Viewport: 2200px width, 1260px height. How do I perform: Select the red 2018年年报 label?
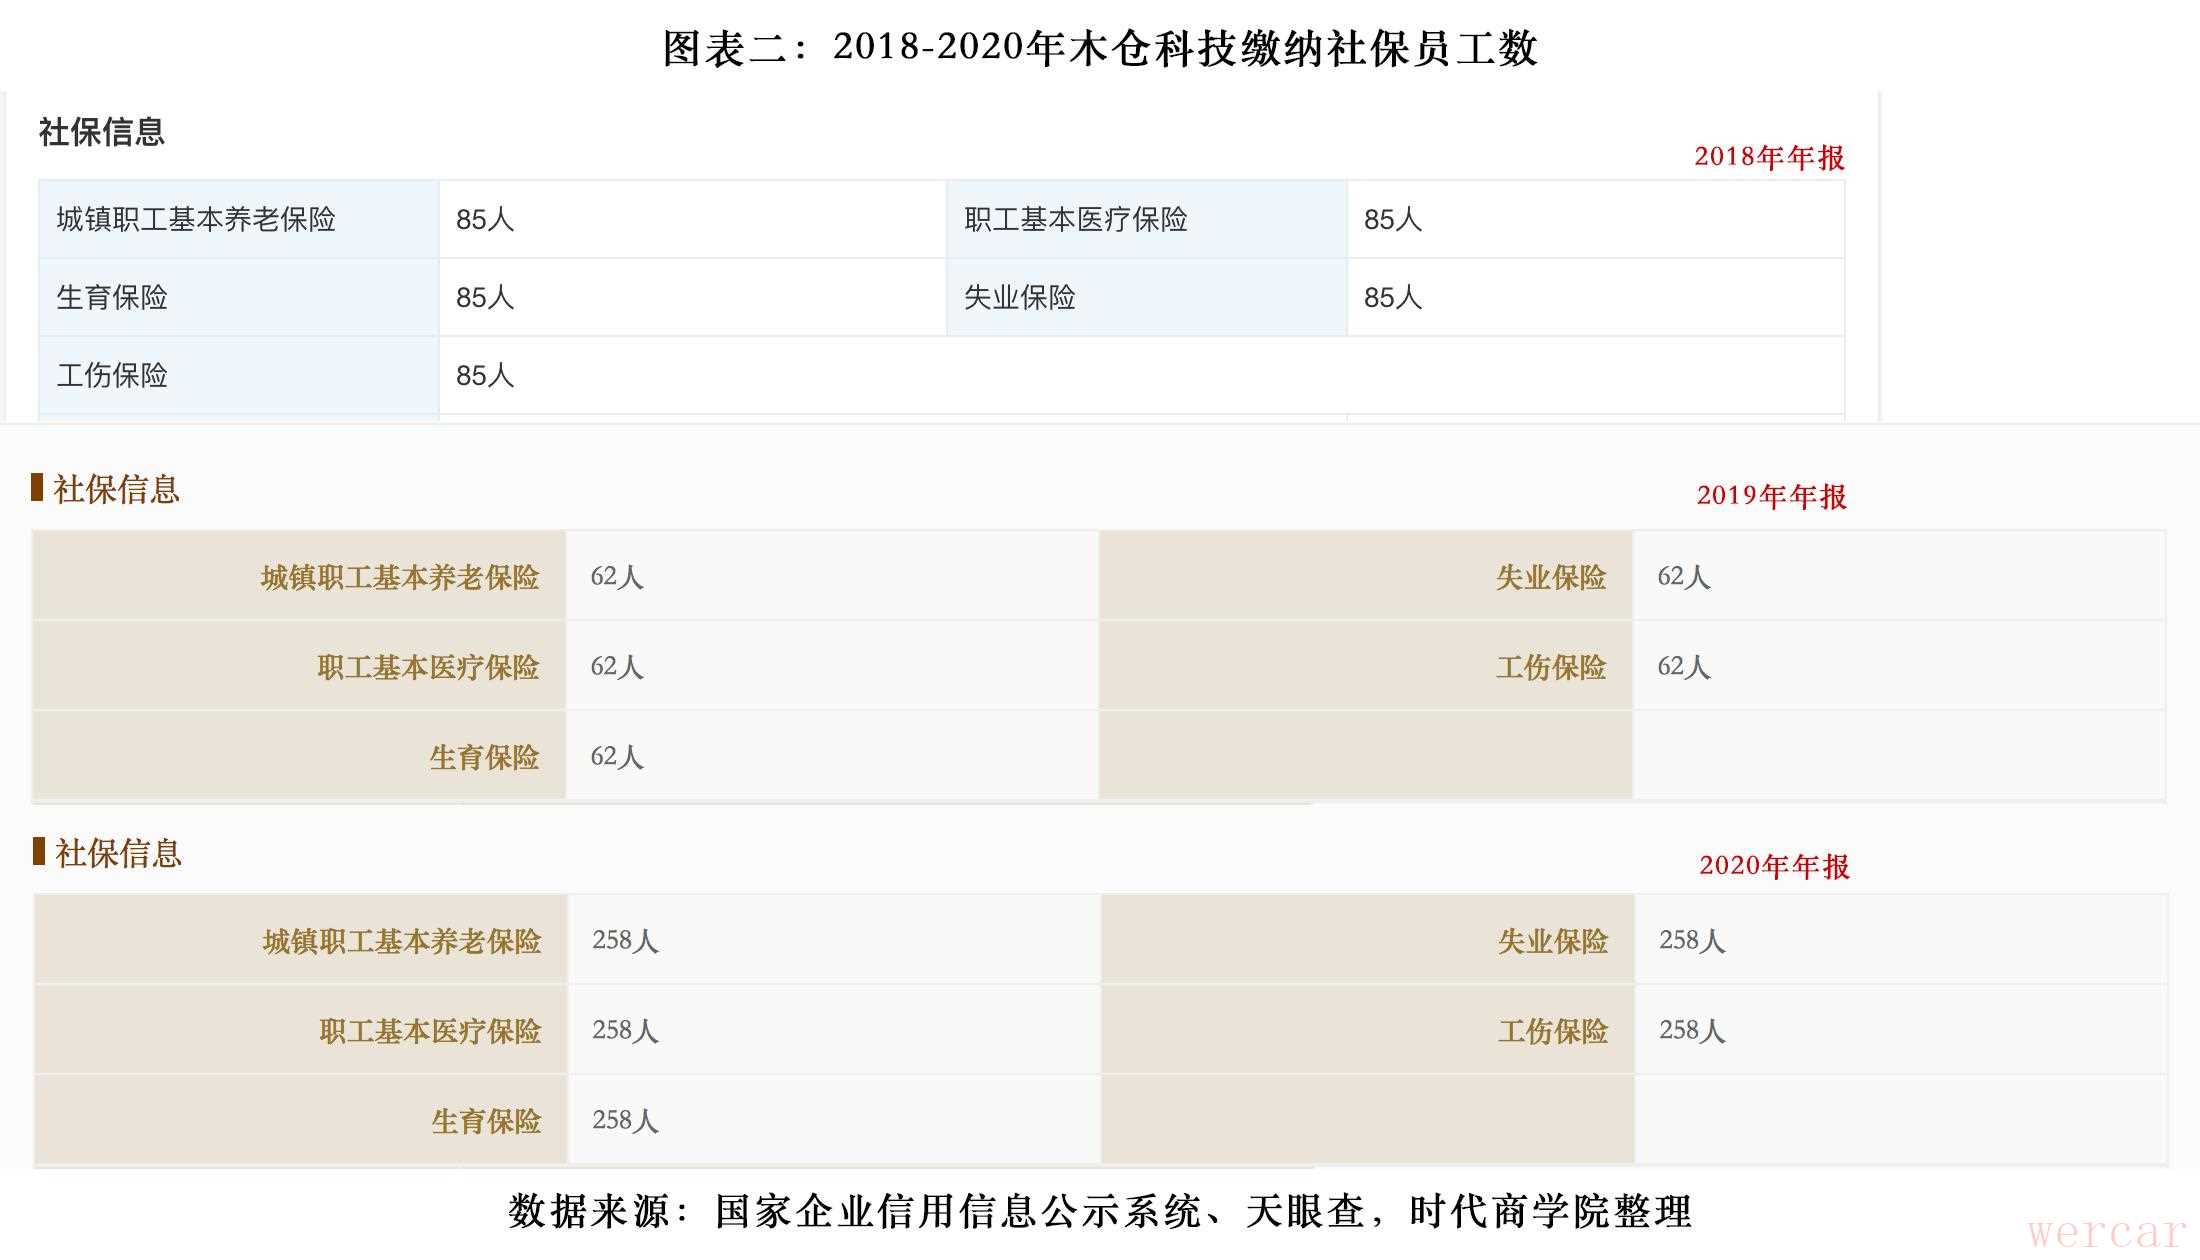point(1769,157)
